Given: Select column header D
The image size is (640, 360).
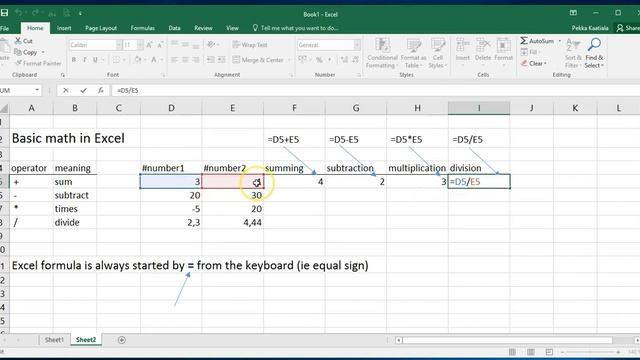Looking at the screenshot, I should [171, 108].
